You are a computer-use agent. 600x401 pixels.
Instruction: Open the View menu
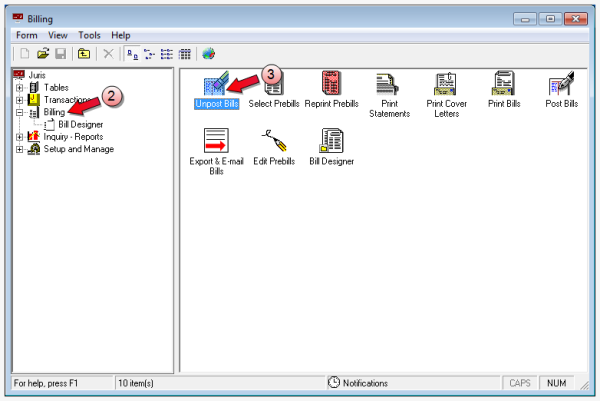[x=58, y=35]
